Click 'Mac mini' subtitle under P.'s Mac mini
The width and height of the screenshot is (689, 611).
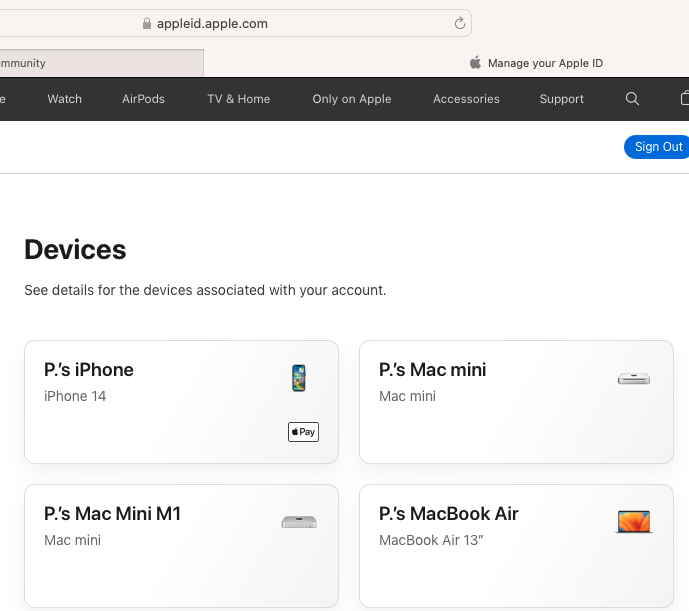(407, 396)
